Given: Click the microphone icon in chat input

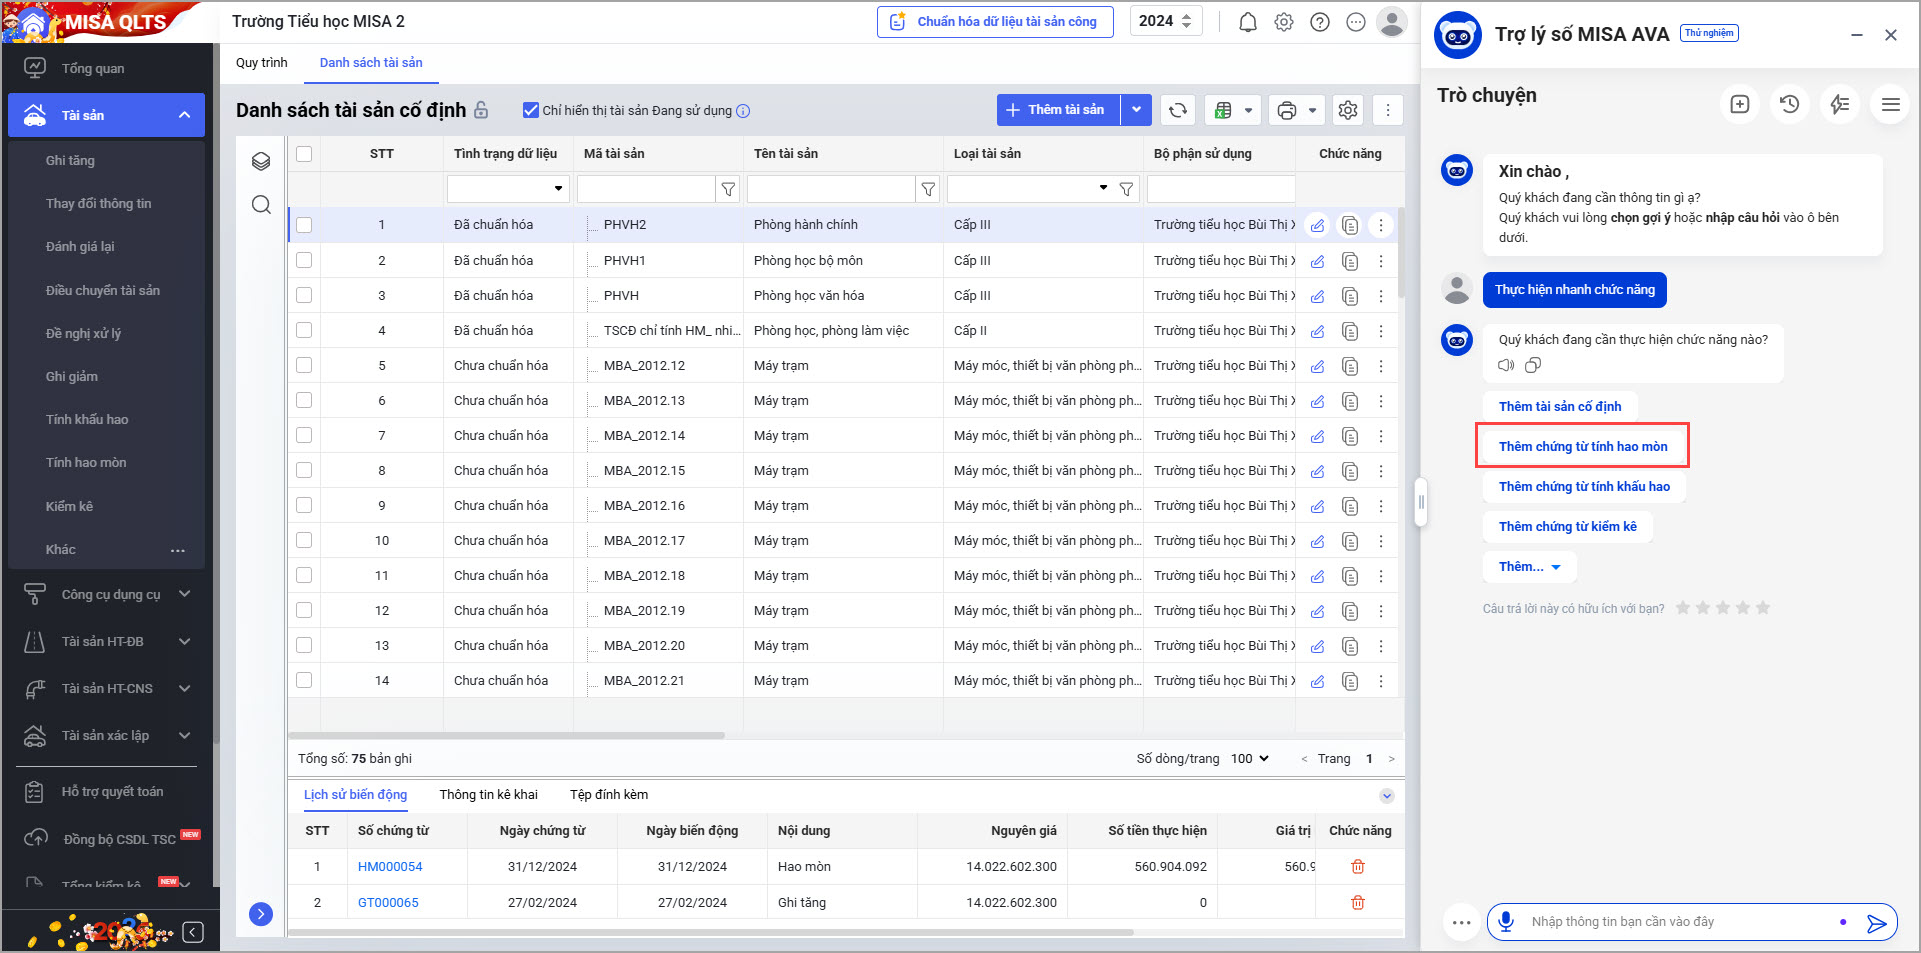Looking at the screenshot, I should click(1506, 921).
